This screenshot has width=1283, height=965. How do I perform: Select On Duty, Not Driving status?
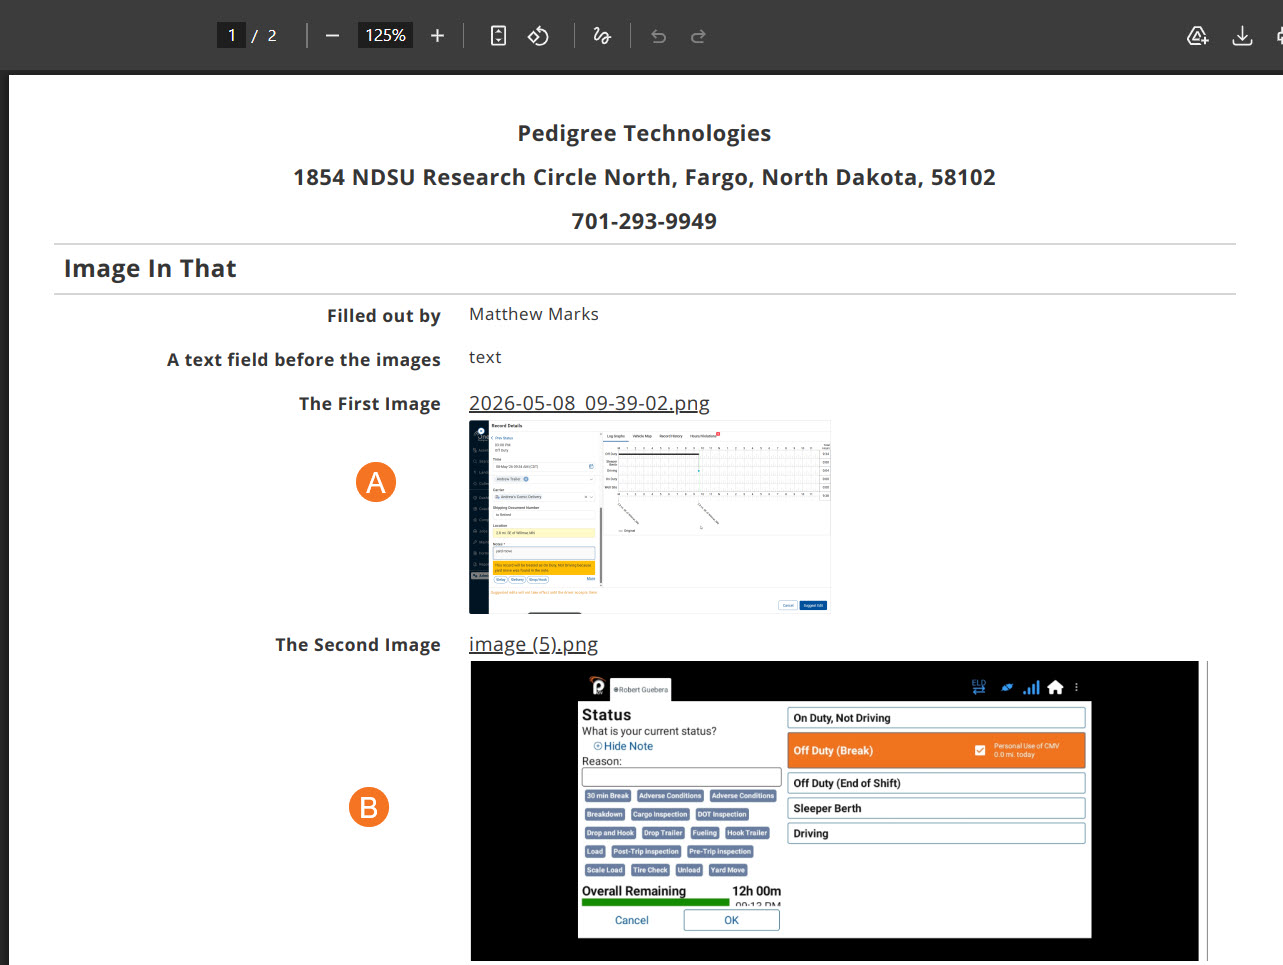pyautogui.click(x=936, y=718)
